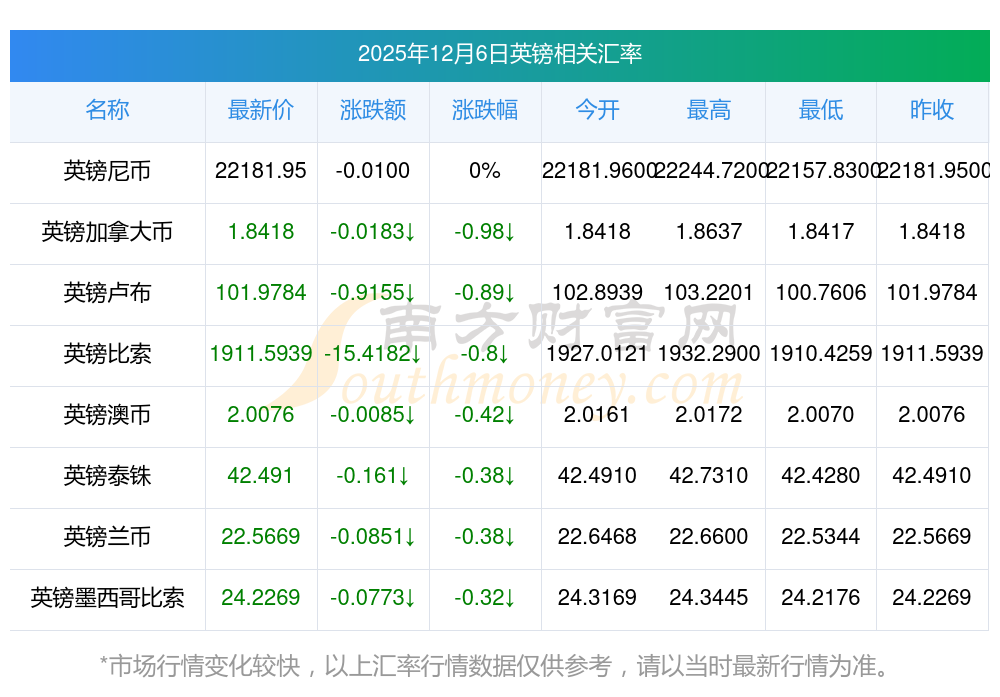1000x697 pixels.
Task: Click the 英镑兰币 percent change -0.38↓
Action: (x=485, y=537)
